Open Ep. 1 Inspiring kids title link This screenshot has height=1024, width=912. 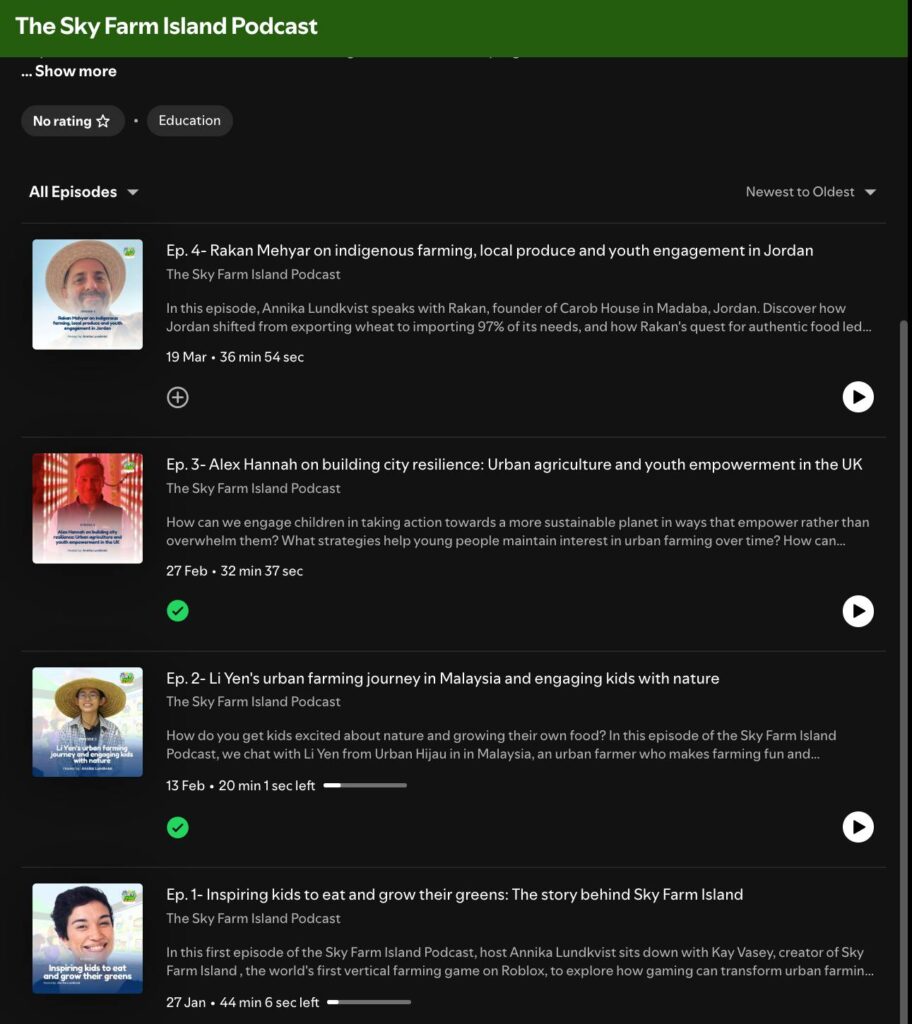tap(454, 894)
